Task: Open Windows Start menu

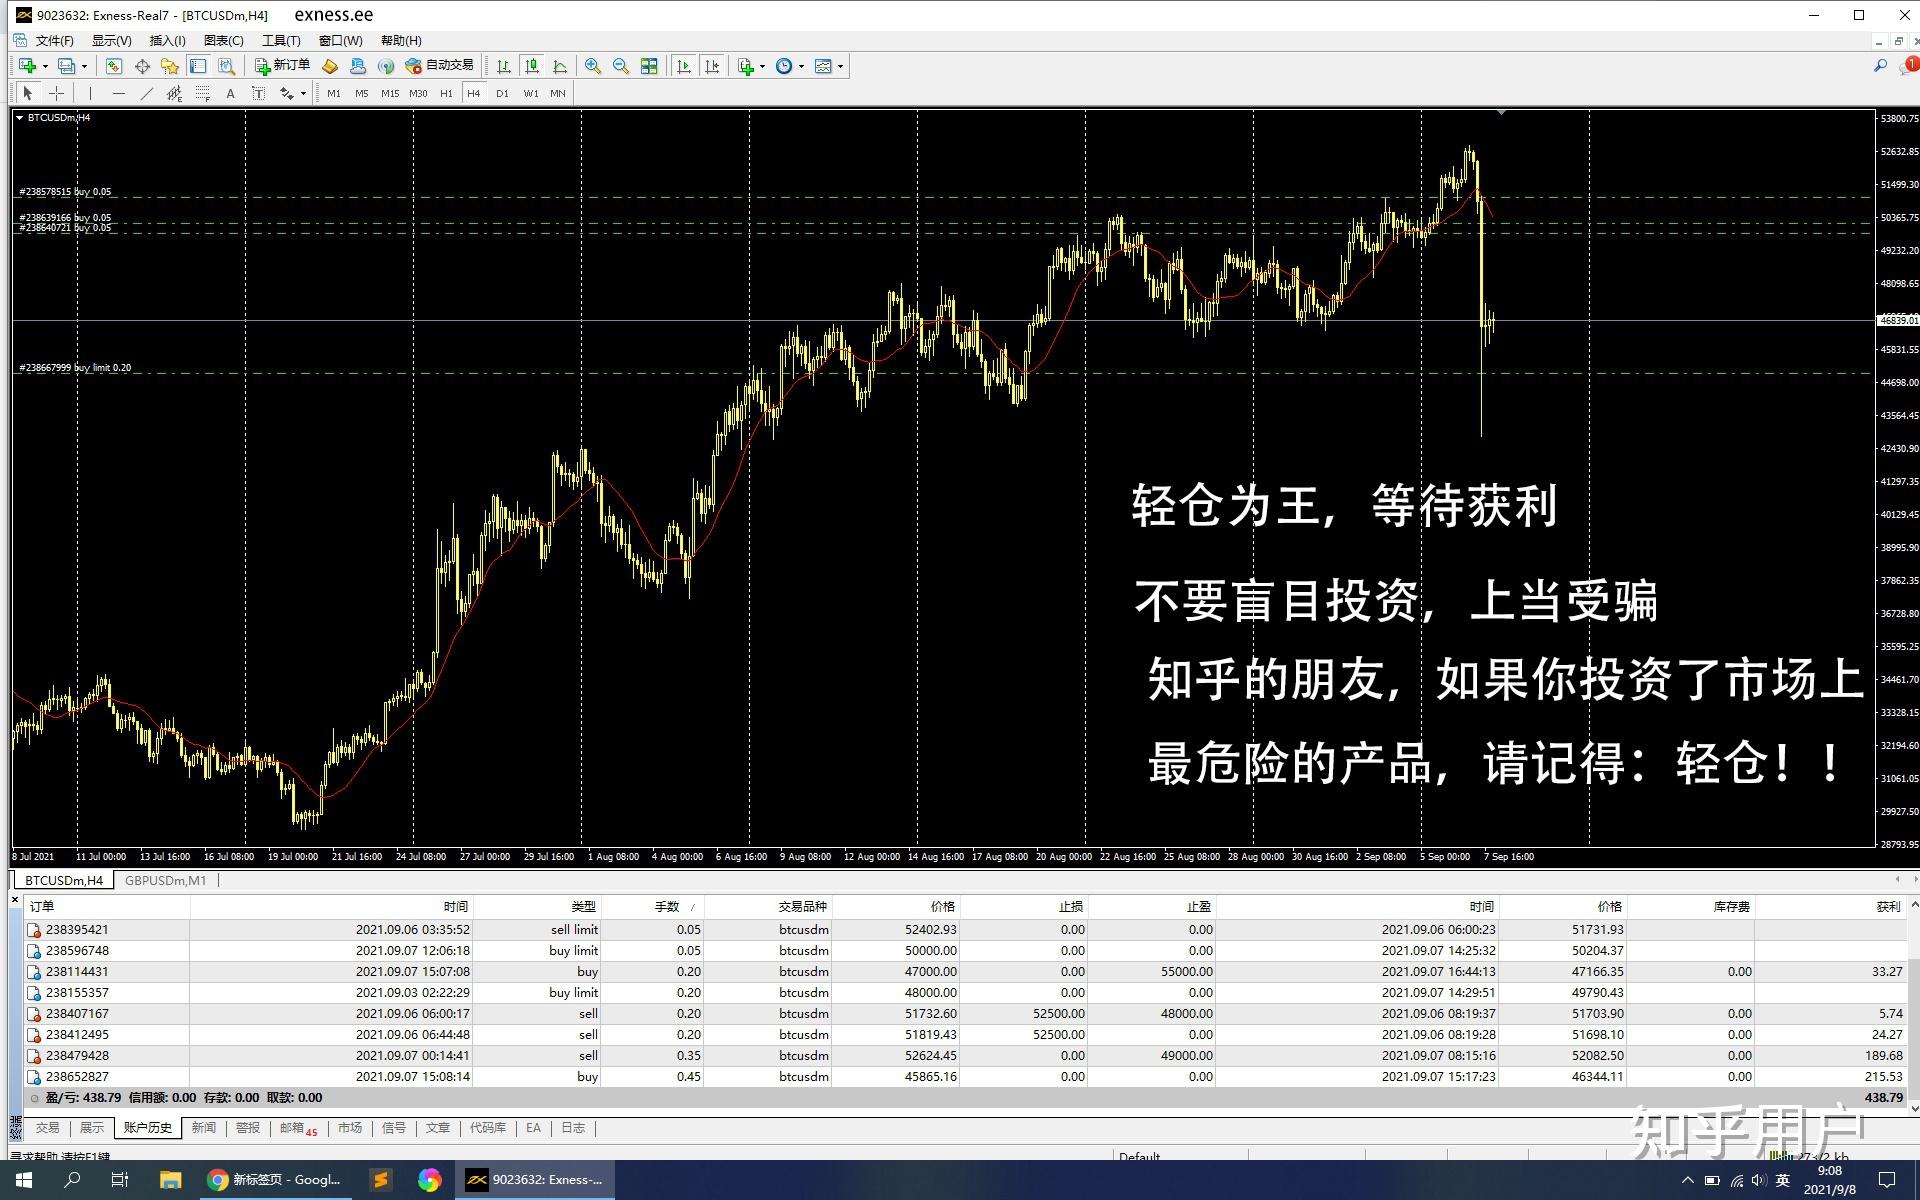Action: pos(24,1180)
